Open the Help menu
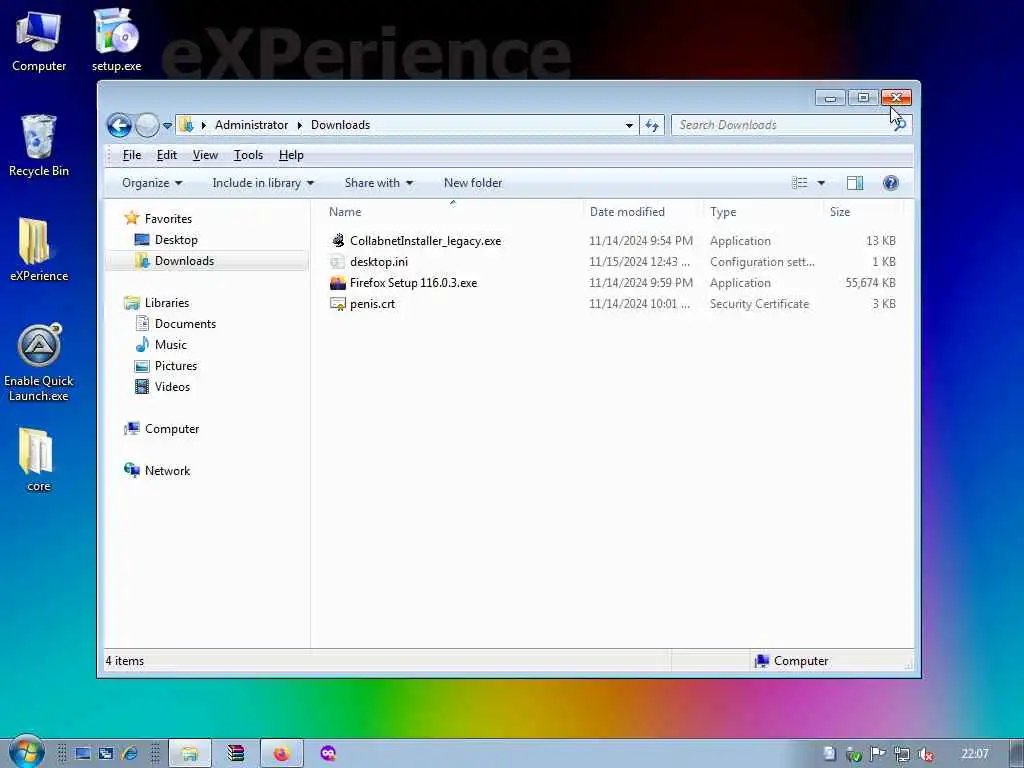Image resolution: width=1024 pixels, height=768 pixels. click(x=291, y=155)
